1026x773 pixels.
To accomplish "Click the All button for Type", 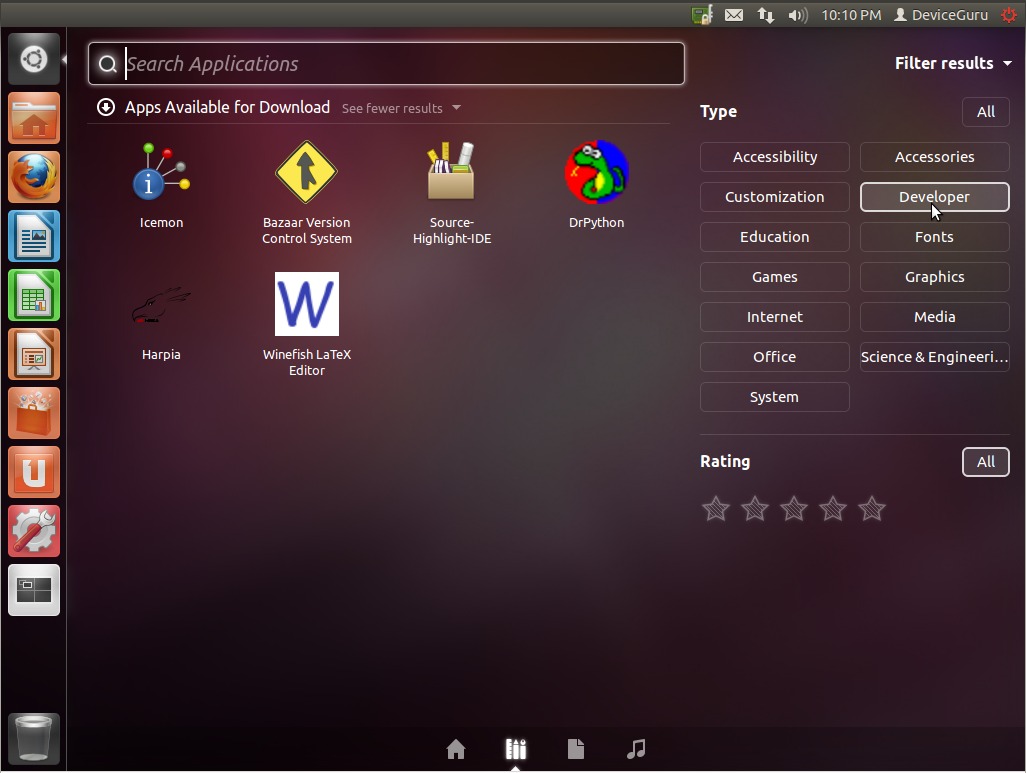I will pos(985,112).
